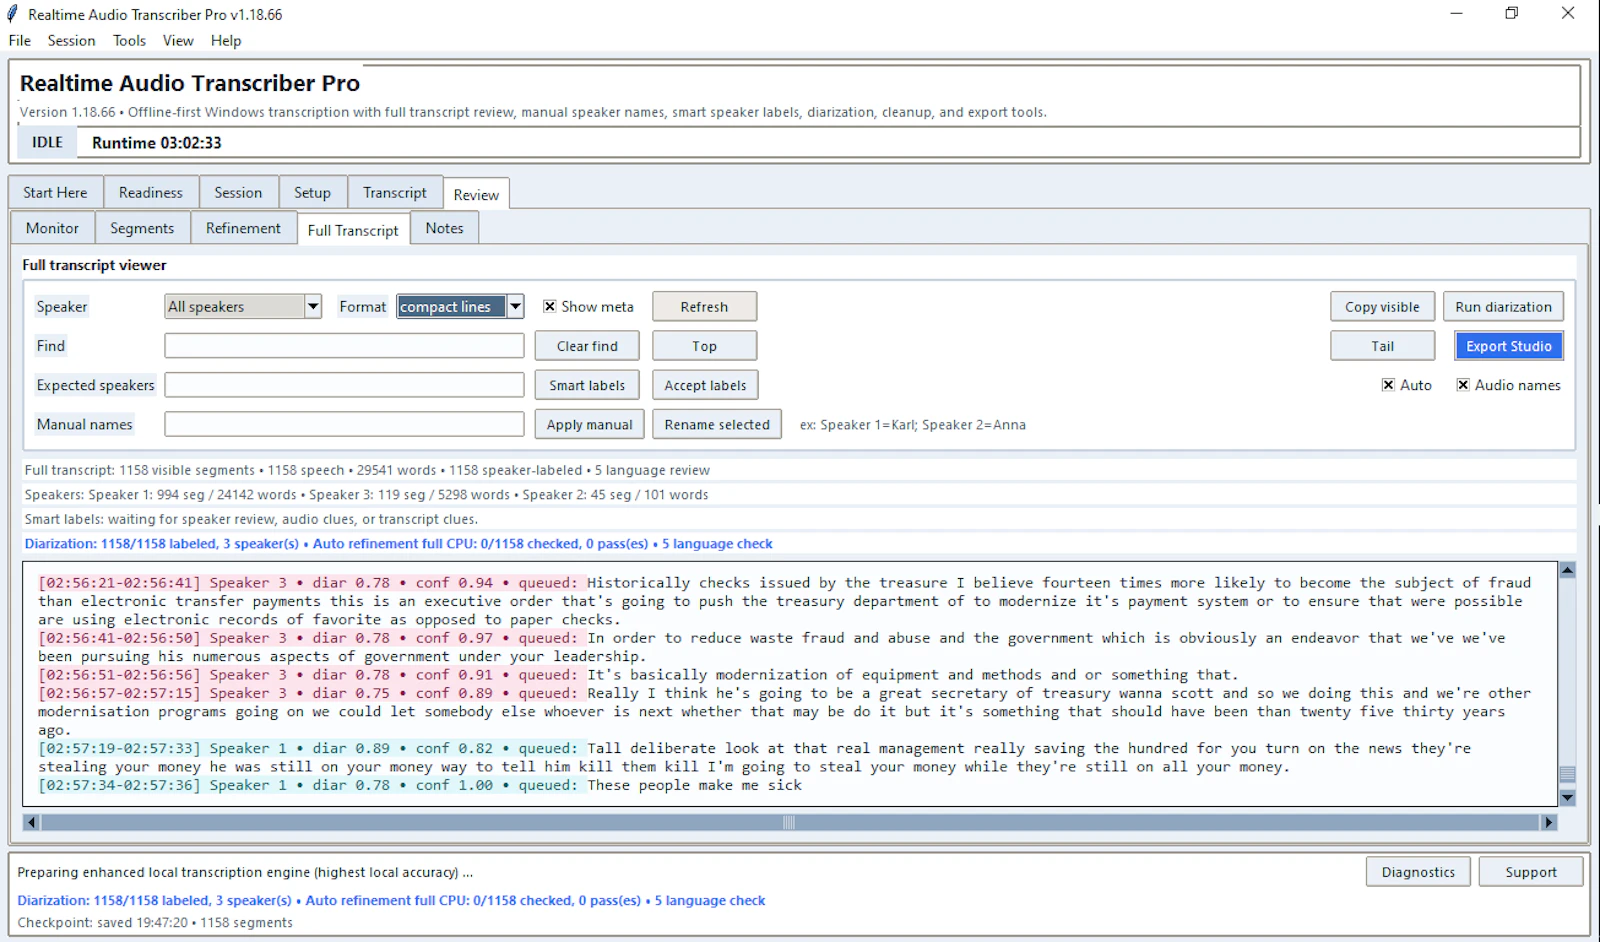Click the Smart labels button
1600x942 pixels.
pos(587,385)
